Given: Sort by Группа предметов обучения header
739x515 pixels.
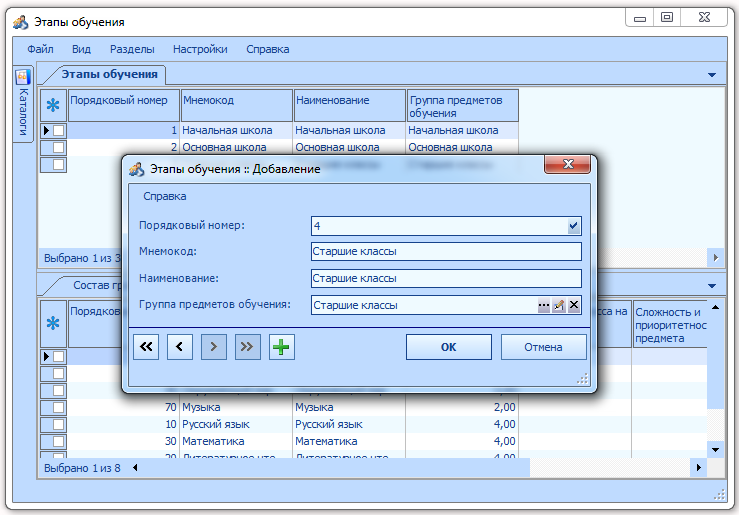Looking at the screenshot, I should (463, 105).
